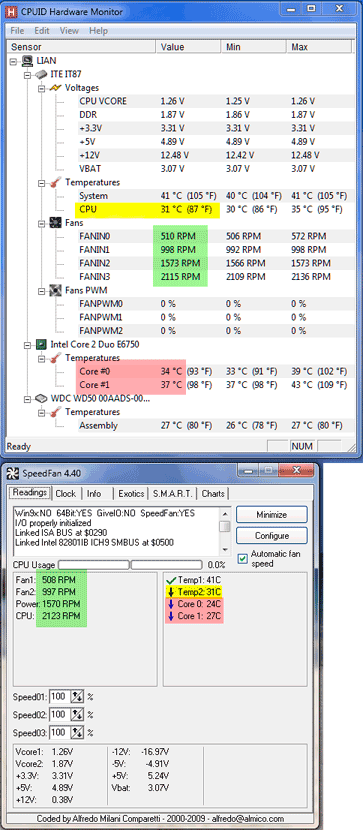363x830 pixels.
Task: Collapse the ITE IT87 tree node
Action: pos(28,75)
